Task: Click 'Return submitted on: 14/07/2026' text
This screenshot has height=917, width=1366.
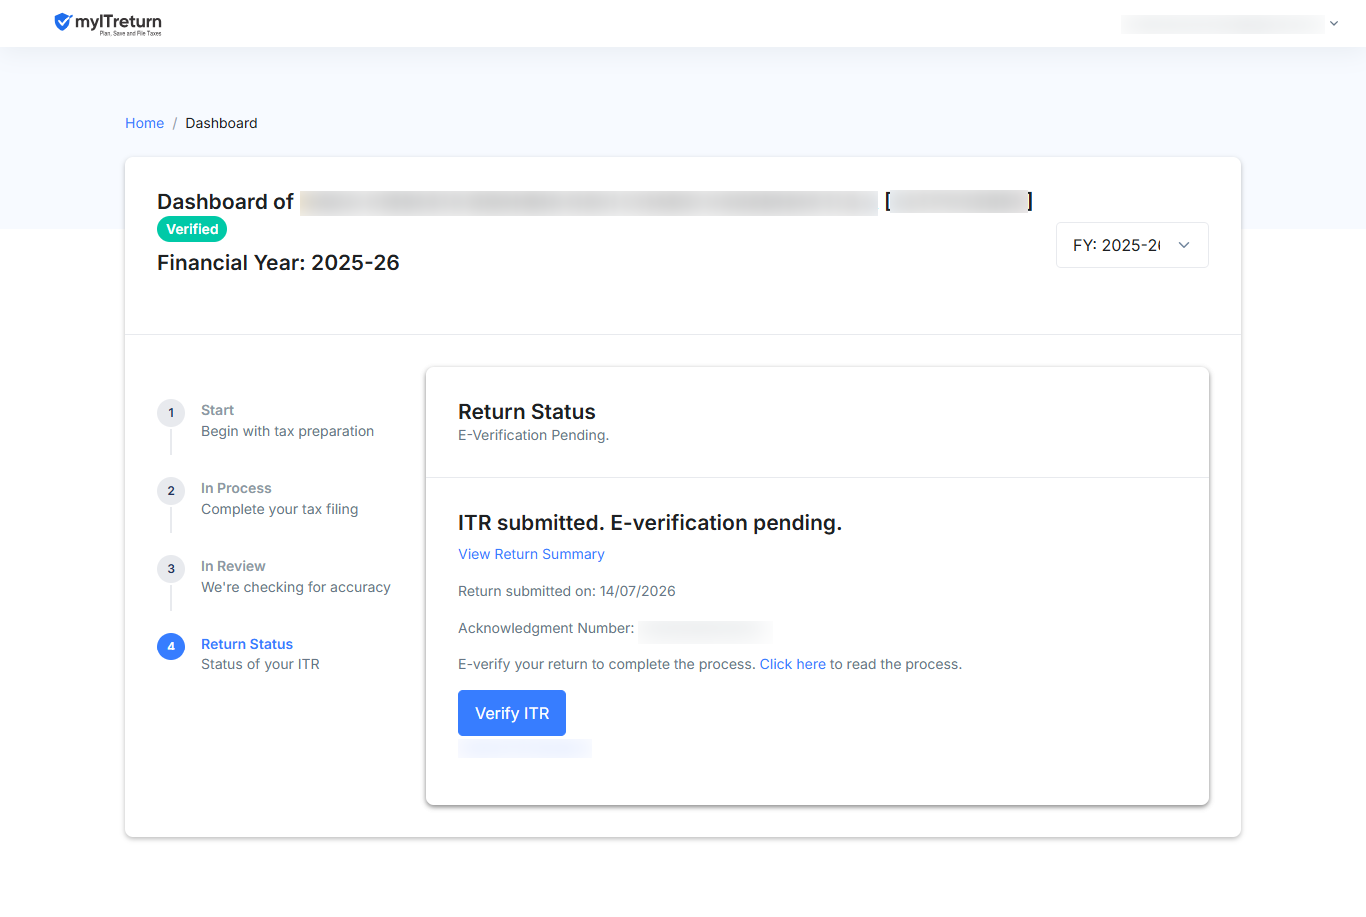Action: [567, 591]
